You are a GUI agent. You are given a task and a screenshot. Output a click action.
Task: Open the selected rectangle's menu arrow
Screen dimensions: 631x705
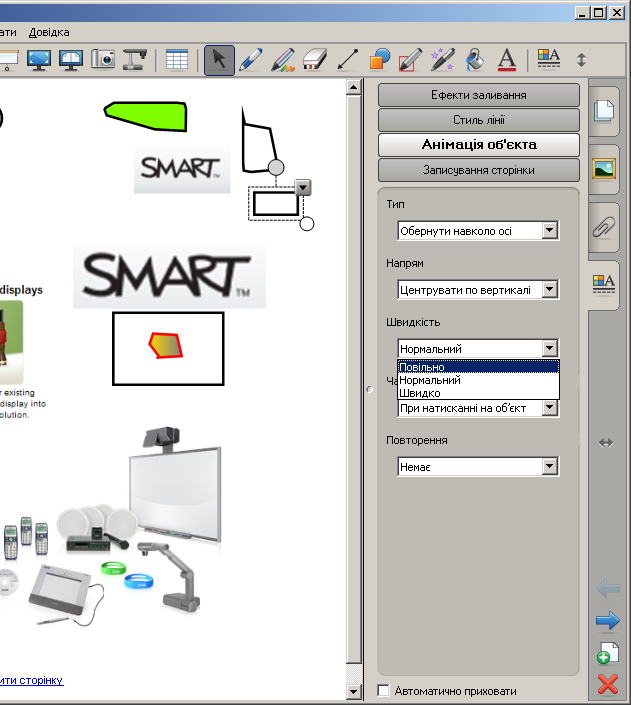pos(303,187)
